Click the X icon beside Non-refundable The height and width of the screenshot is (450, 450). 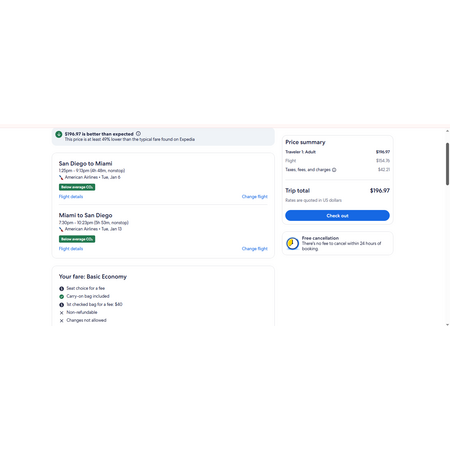[61, 313]
